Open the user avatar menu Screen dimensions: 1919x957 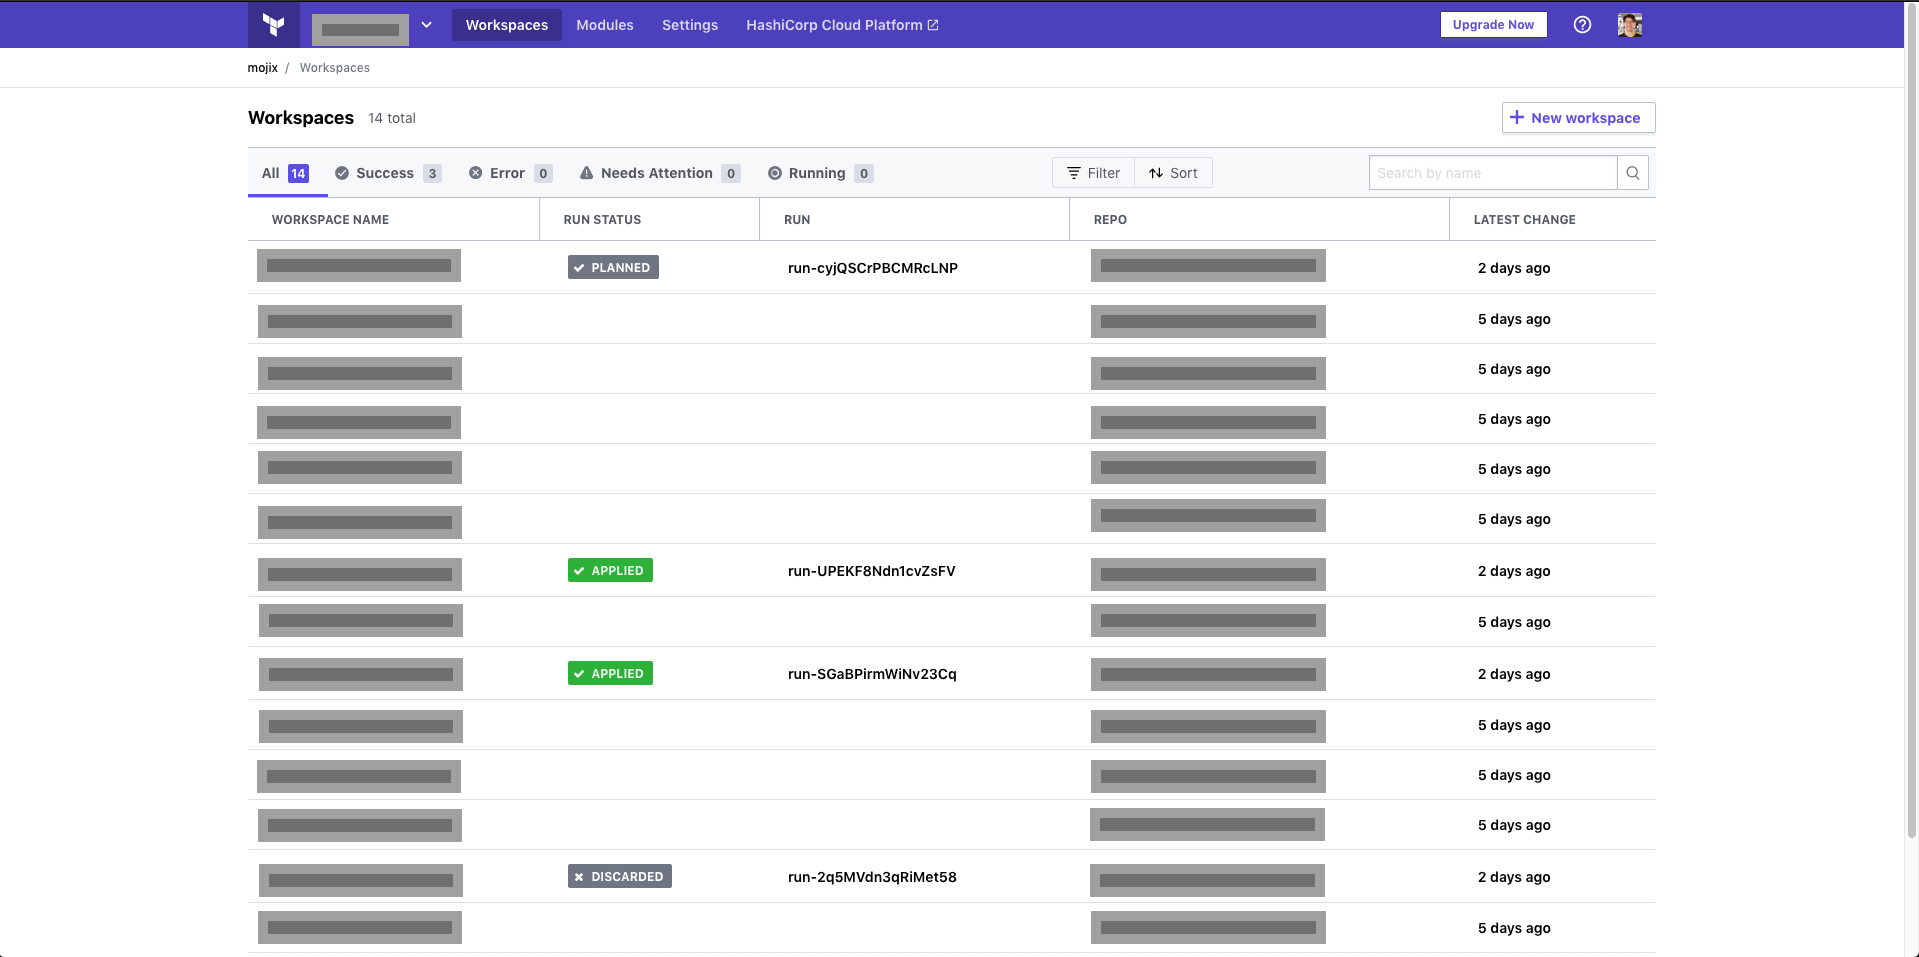(x=1629, y=25)
